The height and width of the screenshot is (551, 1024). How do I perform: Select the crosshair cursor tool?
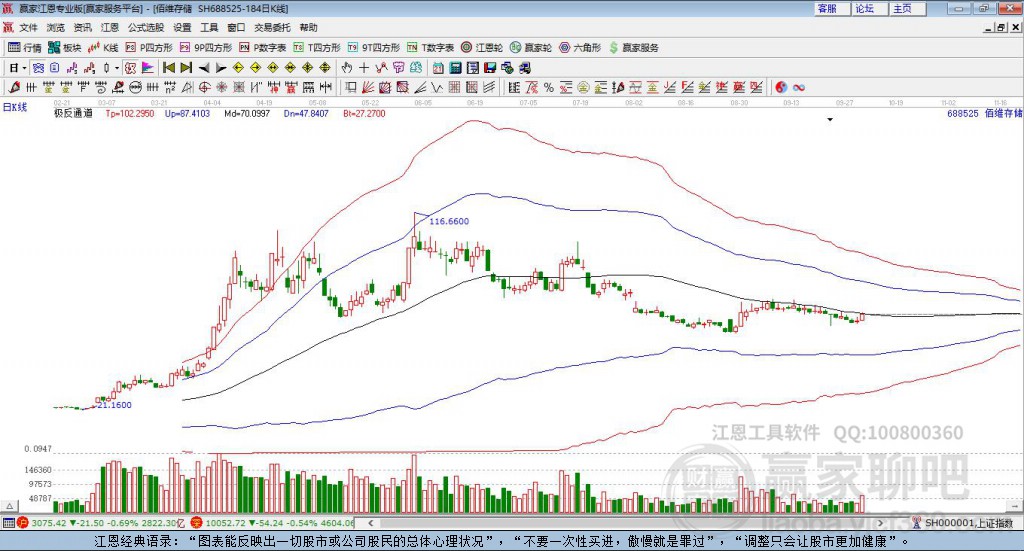point(364,68)
